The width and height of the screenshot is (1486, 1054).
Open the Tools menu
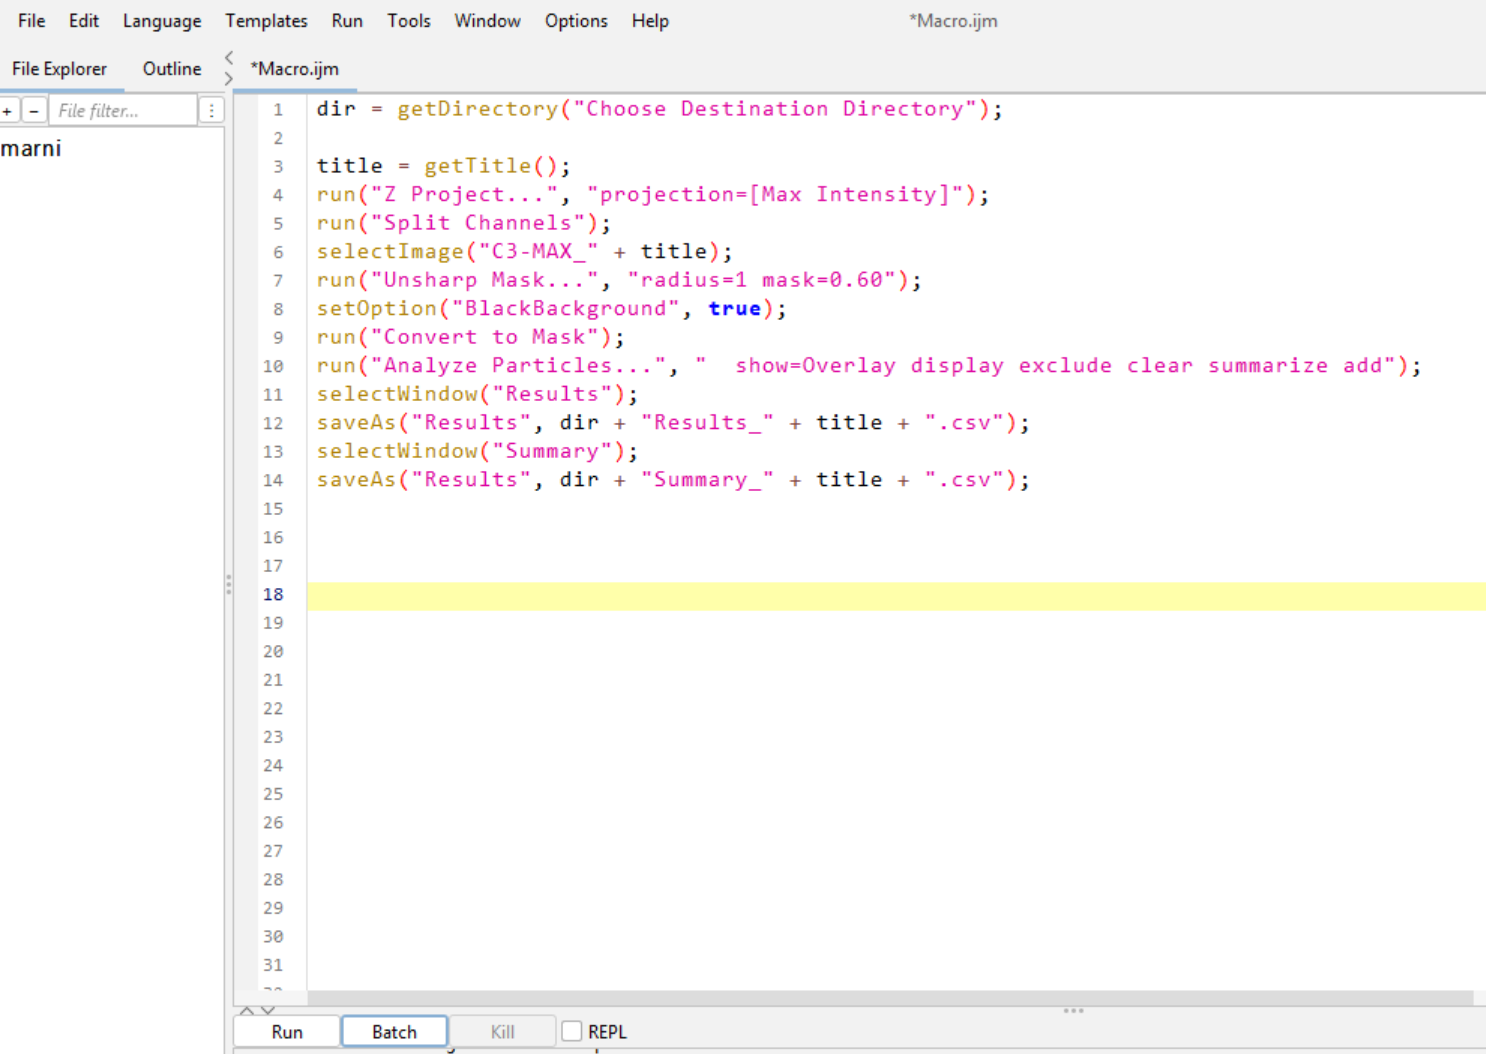point(409,21)
